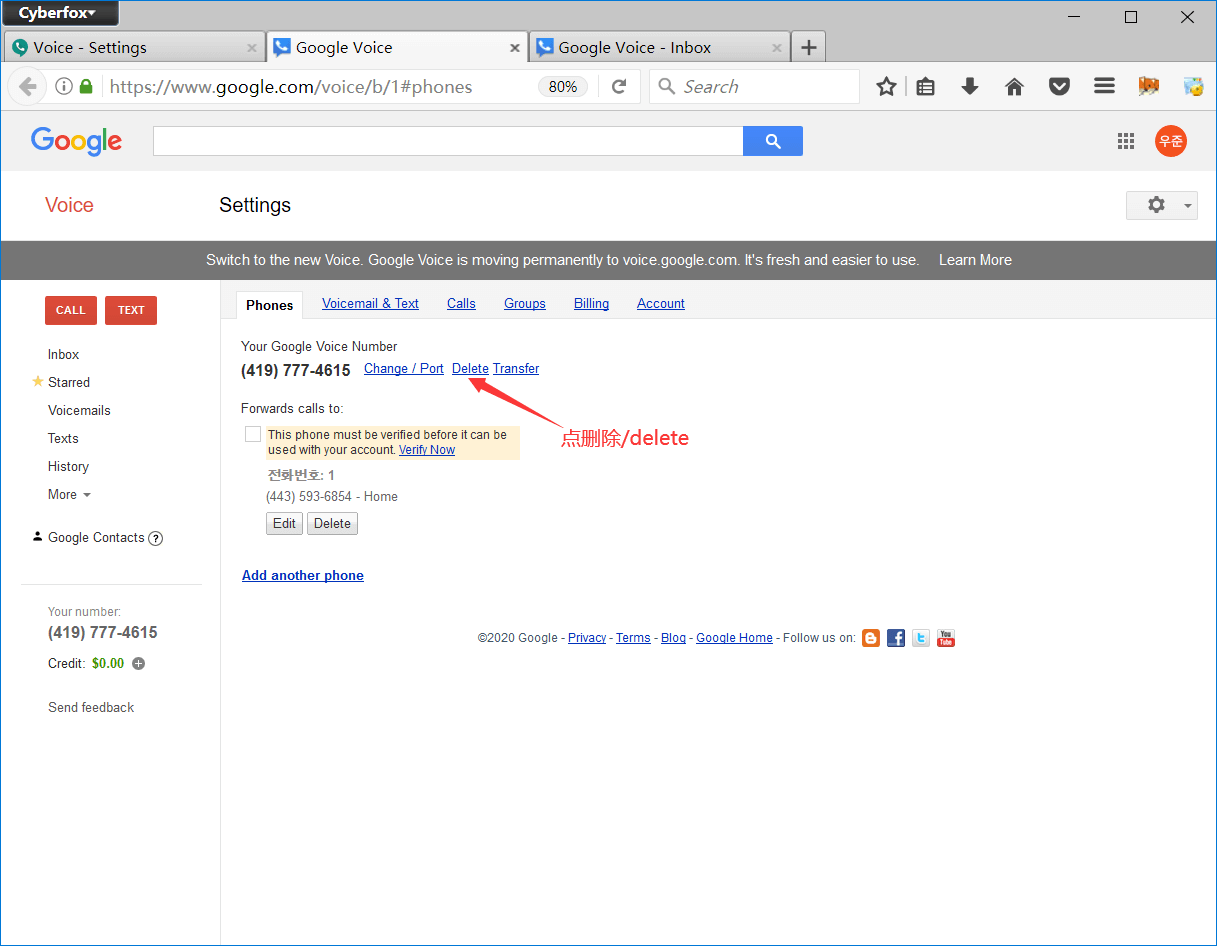Open Voicemails in sidebar
Screen dimensions: 1217x946
(x=79, y=410)
